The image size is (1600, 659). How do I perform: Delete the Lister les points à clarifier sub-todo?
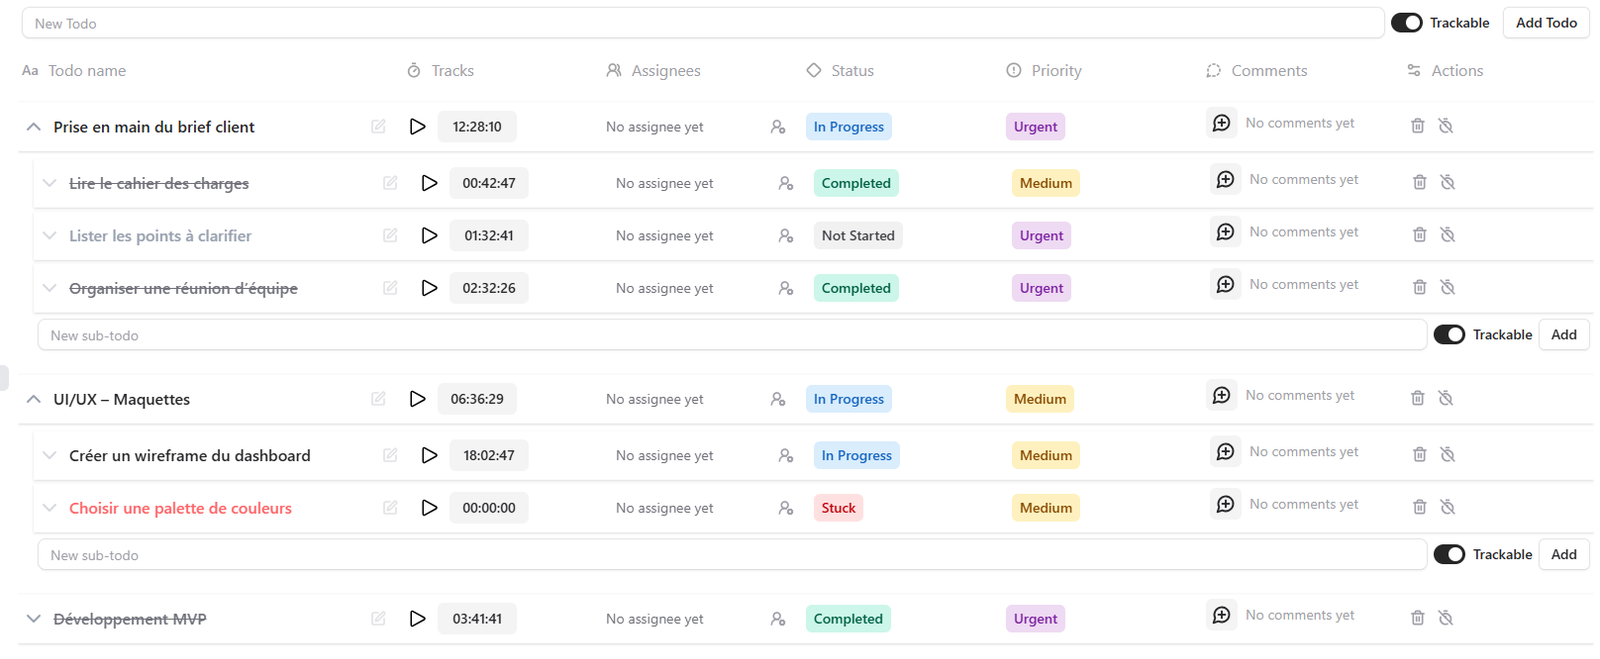coord(1419,235)
